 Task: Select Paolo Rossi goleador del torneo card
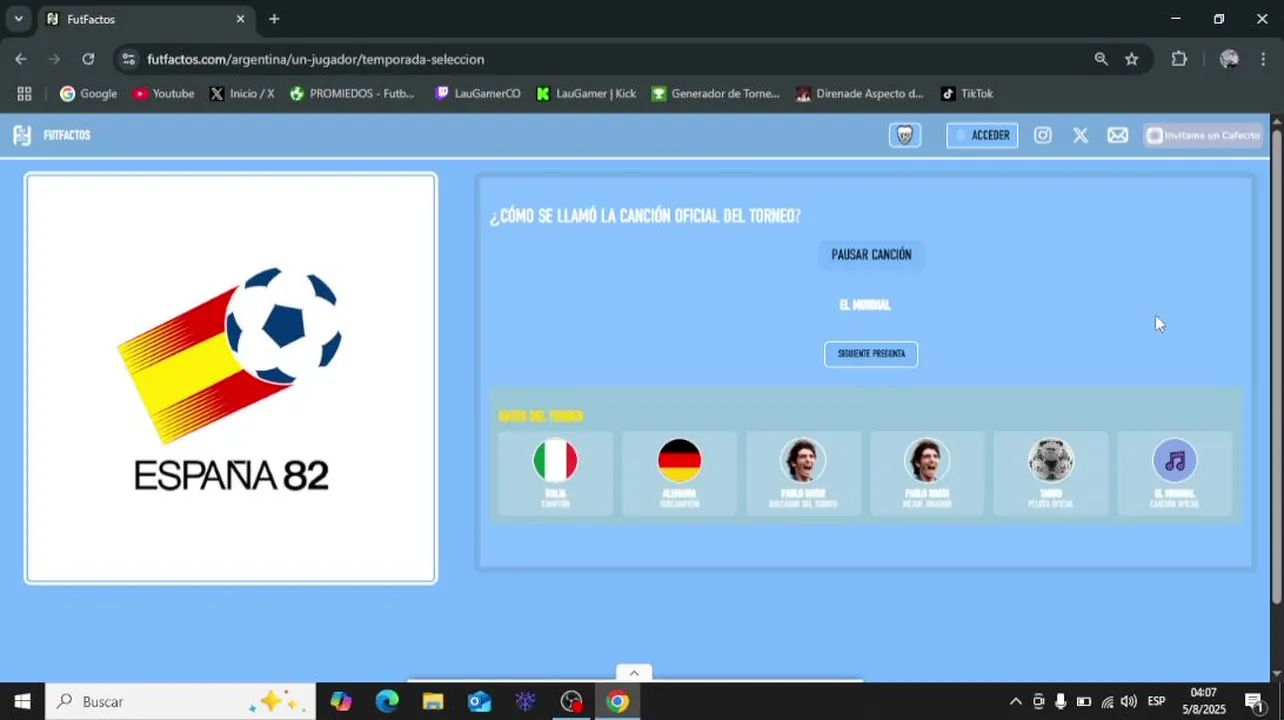click(803, 473)
